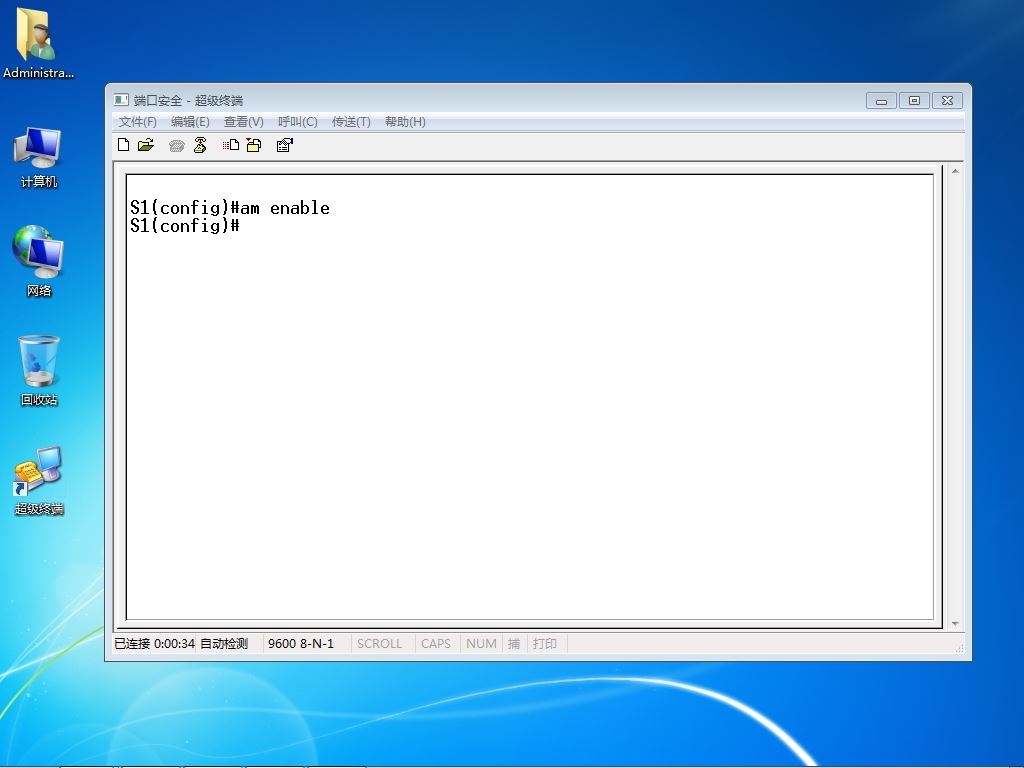Click the 自动检测 status entry
Screen dimensions: 1024x768
pos(224,644)
